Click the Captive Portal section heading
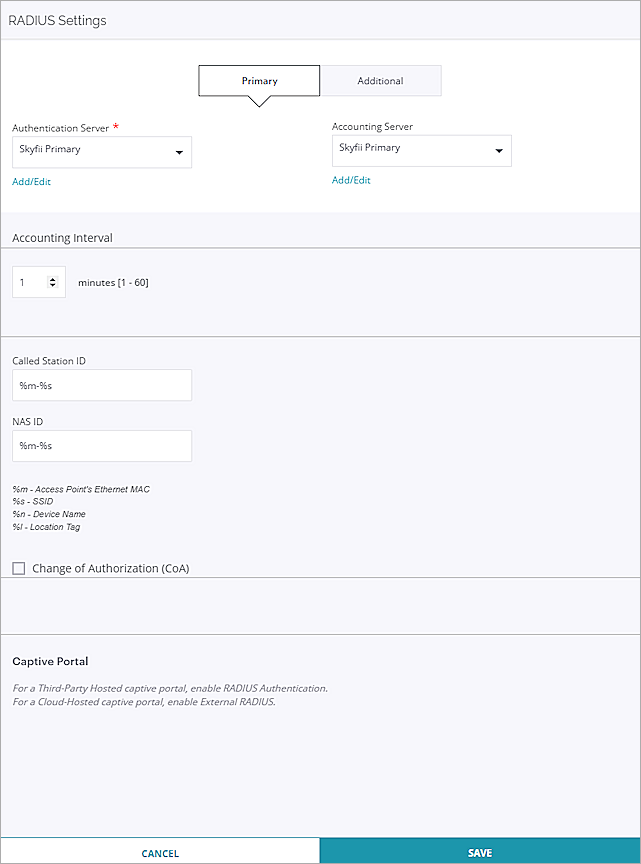This screenshot has width=641, height=864. [50, 661]
